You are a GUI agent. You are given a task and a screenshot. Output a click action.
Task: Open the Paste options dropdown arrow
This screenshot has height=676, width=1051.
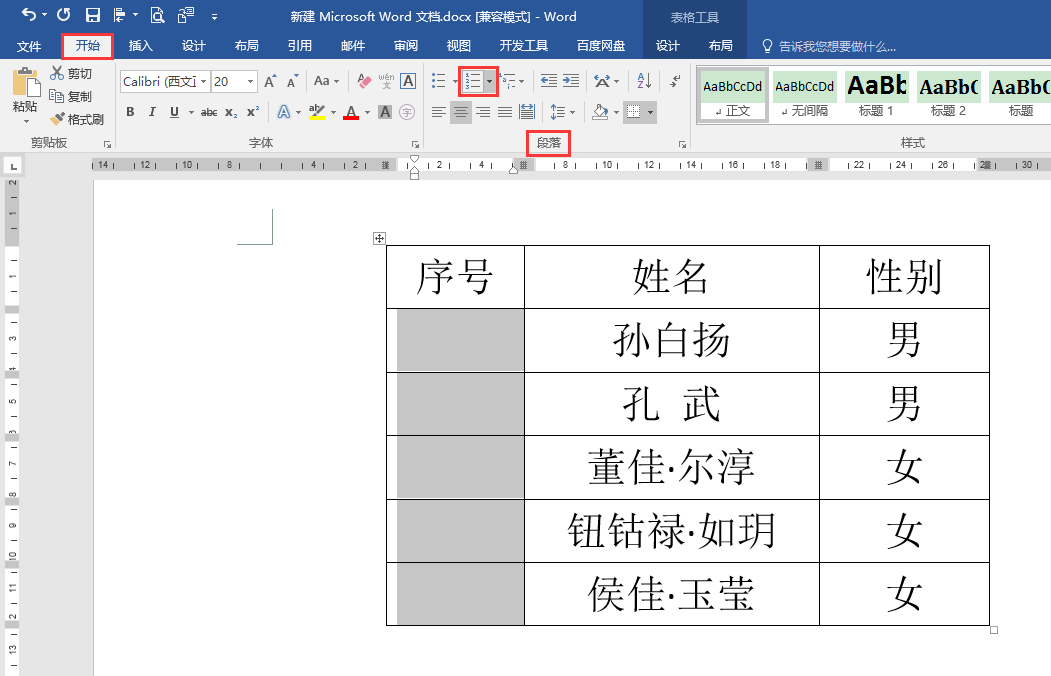point(26,122)
